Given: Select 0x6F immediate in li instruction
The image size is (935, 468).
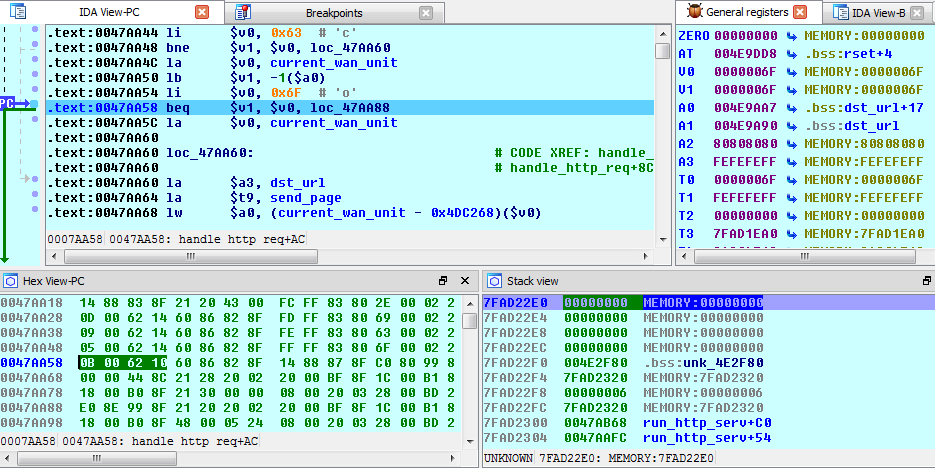Looking at the screenshot, I should 286,92.
